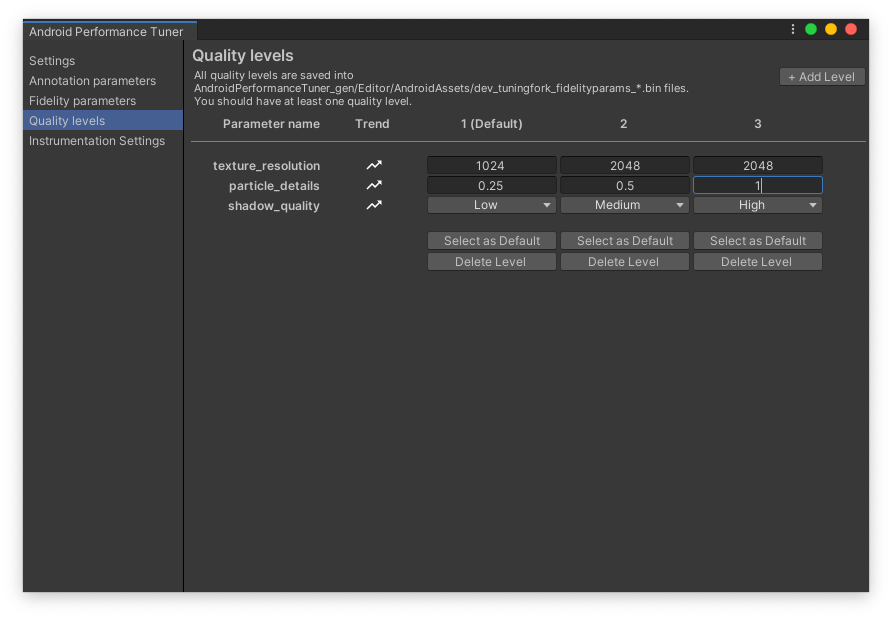The image size is (892, 619).
Task: Click the Android Performance Tuner tab
Action: pyautogui.click(x=106, y=32)
